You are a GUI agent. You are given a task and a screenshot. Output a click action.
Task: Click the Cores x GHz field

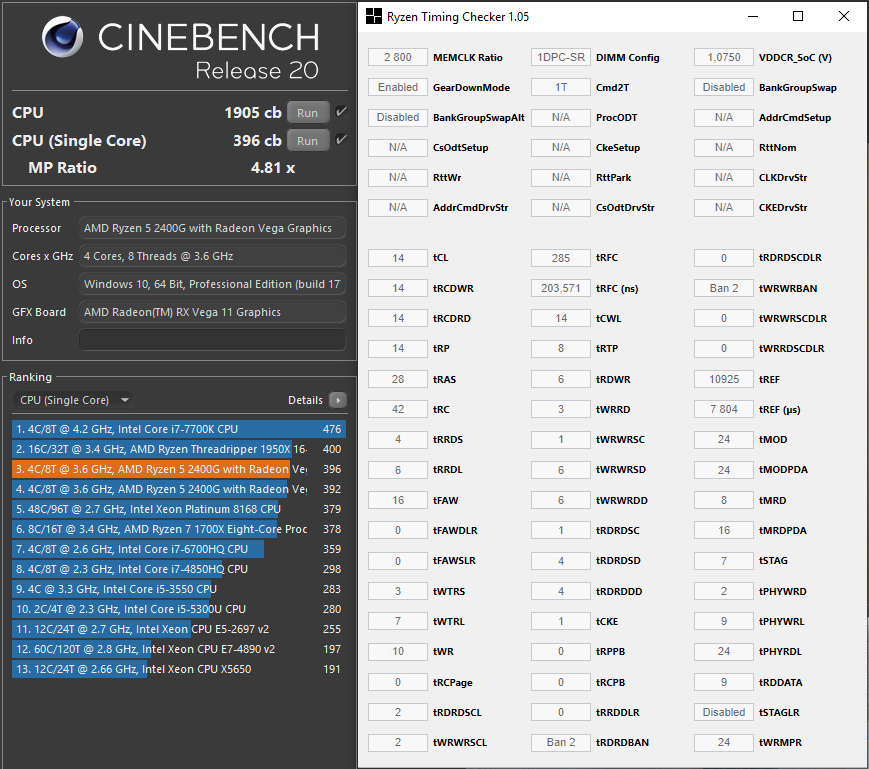tap(212, 256)
